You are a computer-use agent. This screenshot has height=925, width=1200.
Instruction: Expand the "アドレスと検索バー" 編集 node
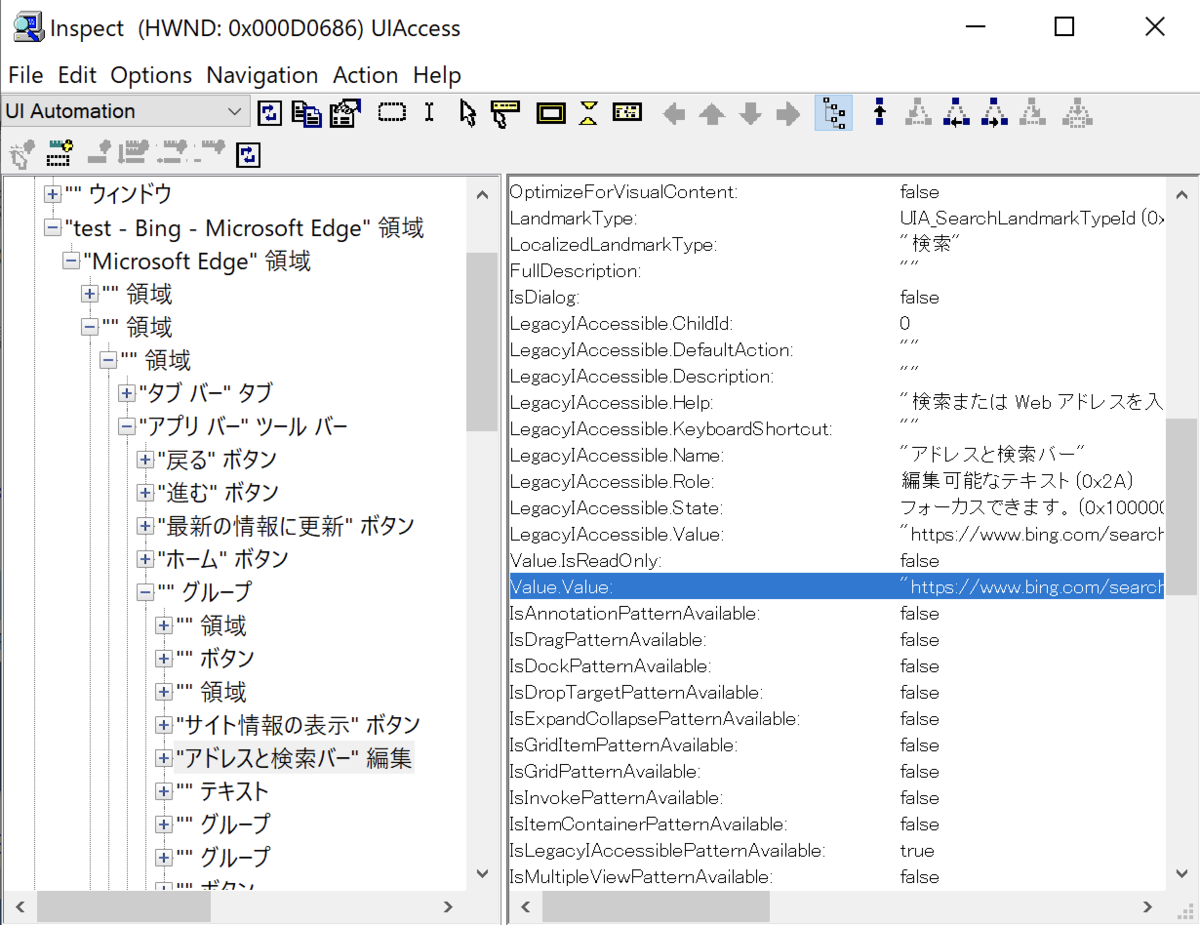tap(164, 758)
